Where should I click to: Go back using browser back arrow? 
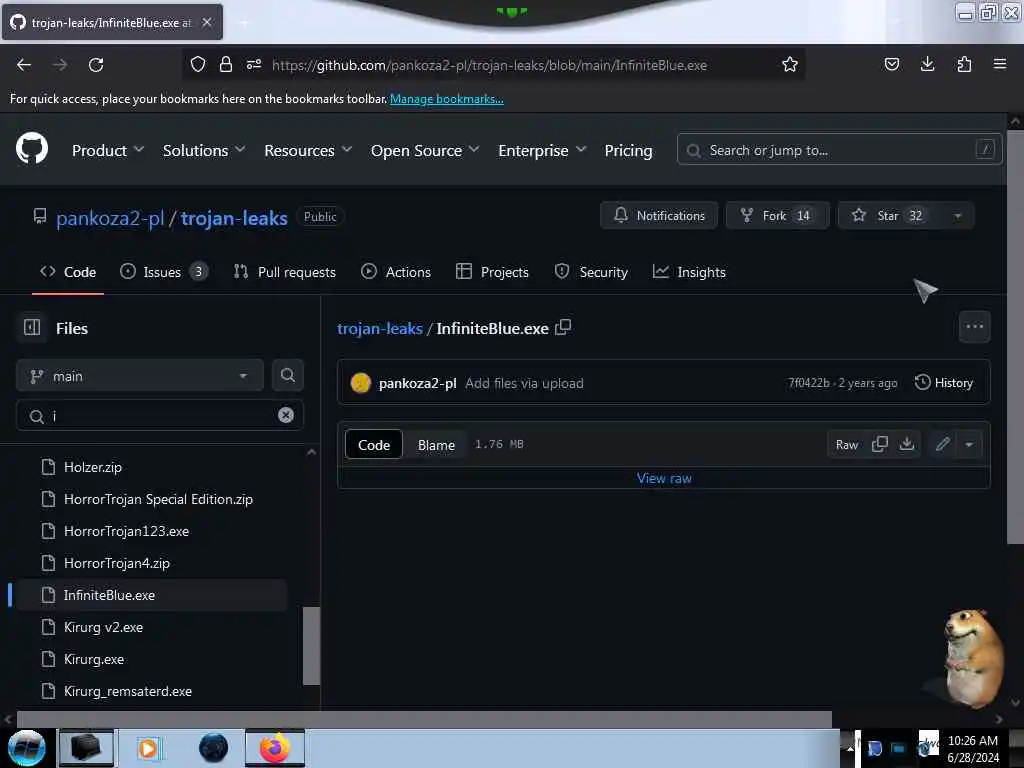(24, 65)
